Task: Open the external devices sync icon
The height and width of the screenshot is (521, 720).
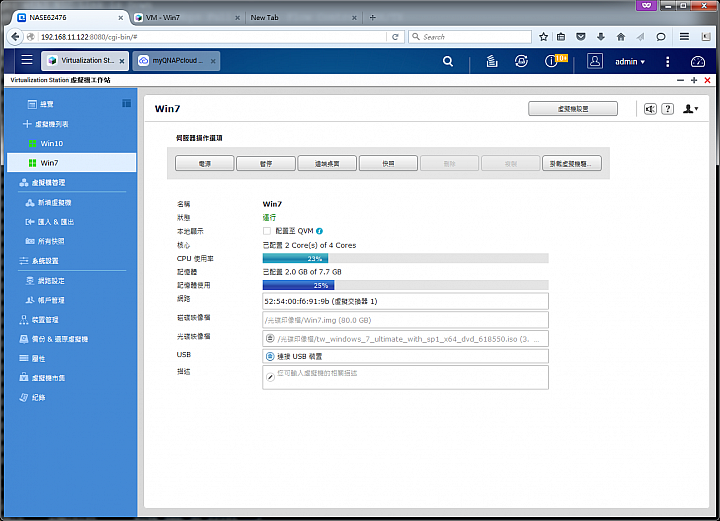Action: [521, 61]
